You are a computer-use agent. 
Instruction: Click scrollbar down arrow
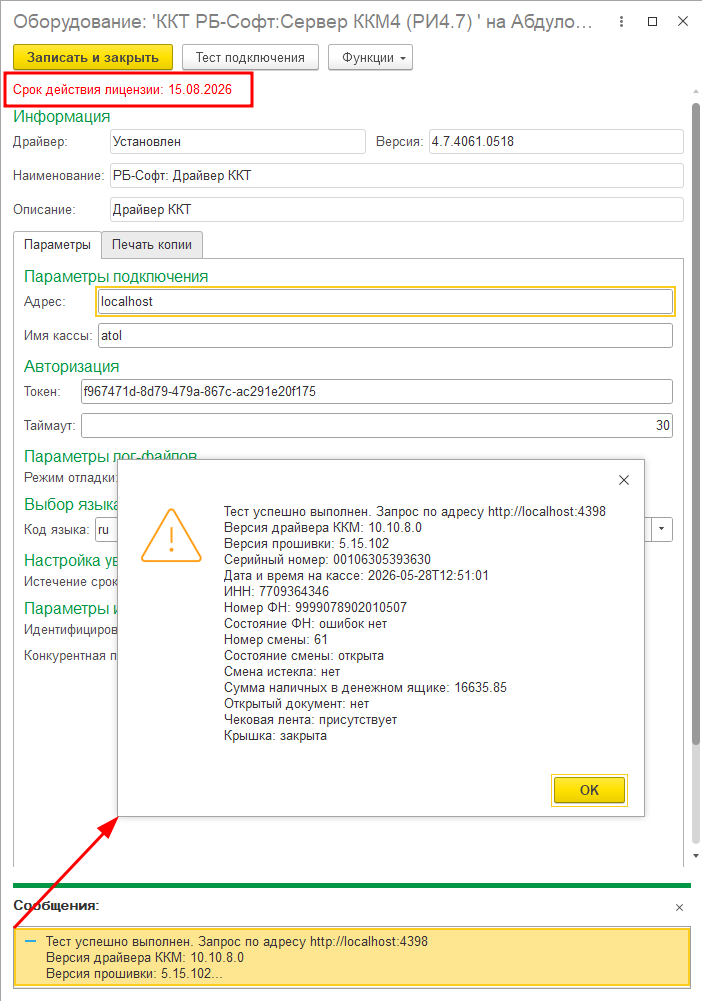coord(696,855)
